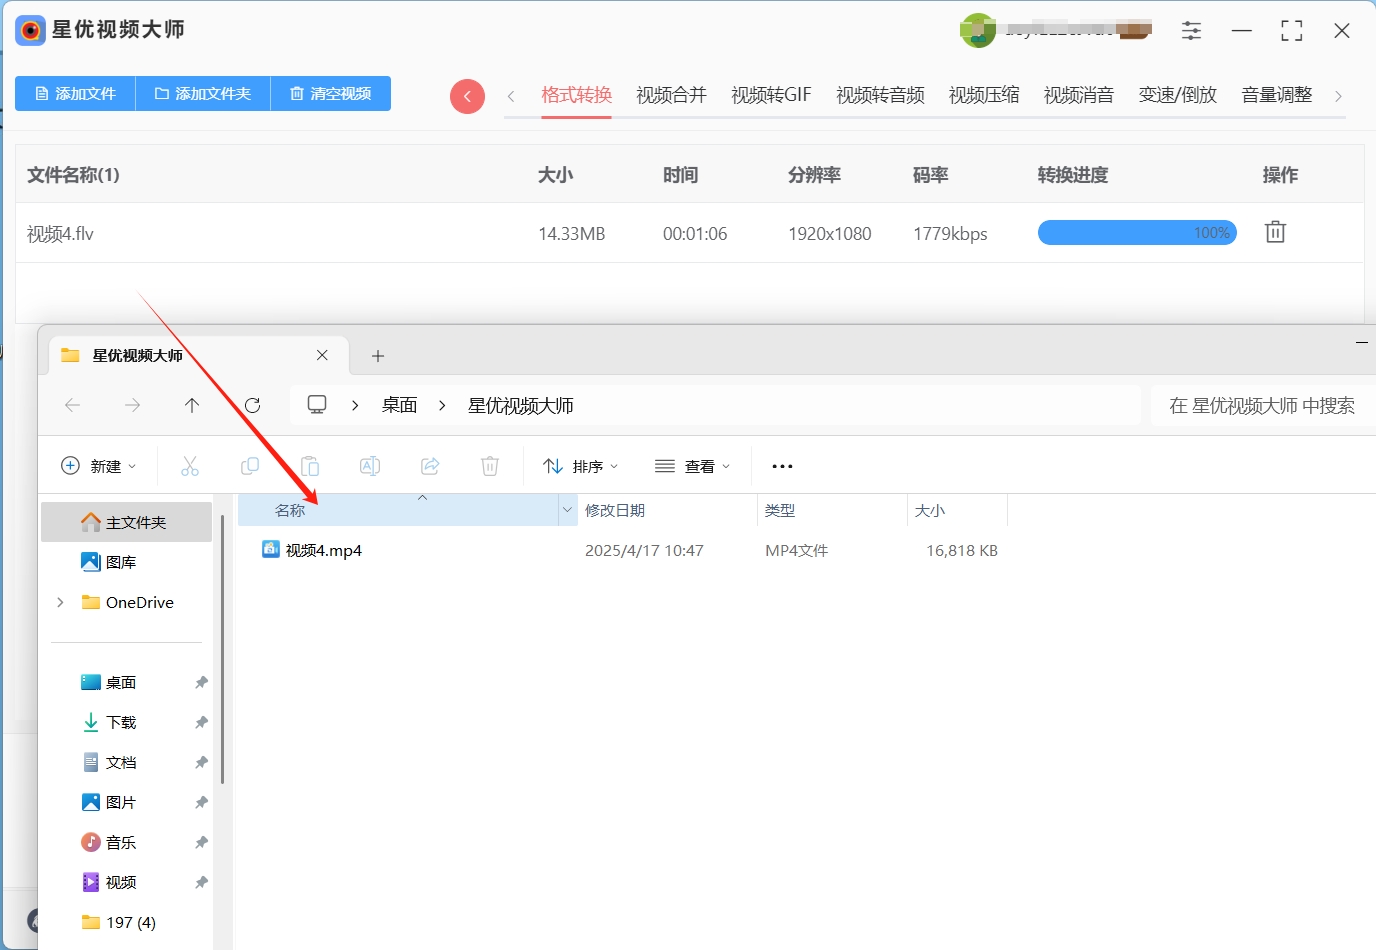
Task: Switch to the 视频合并 tab
Action: click(x=671, y=95)
